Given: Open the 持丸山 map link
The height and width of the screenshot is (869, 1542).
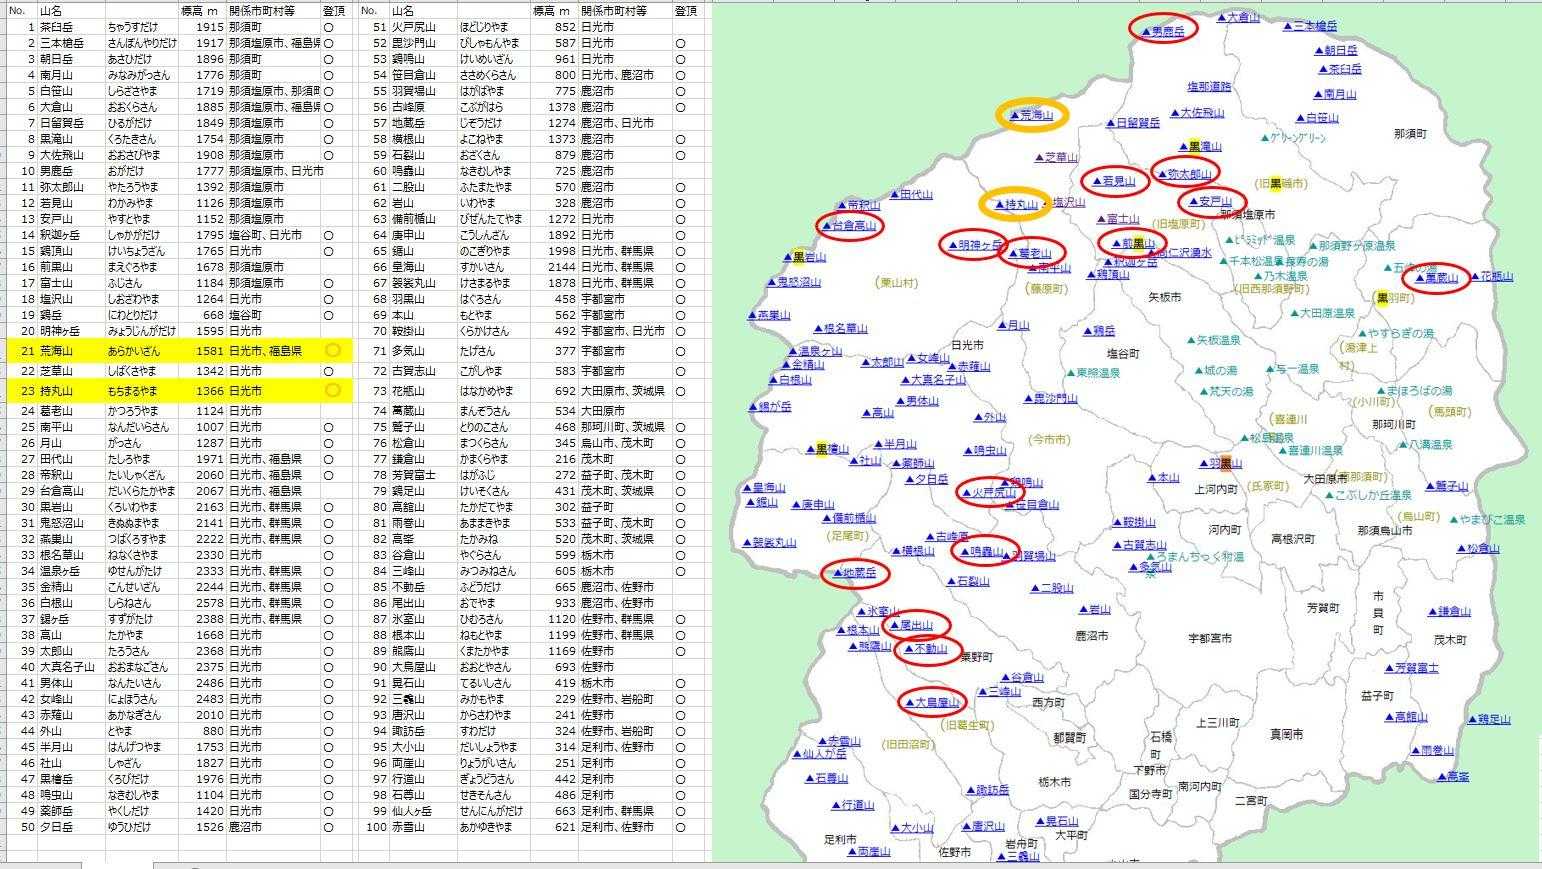Looking at the screenshot, I should 1020,205.
